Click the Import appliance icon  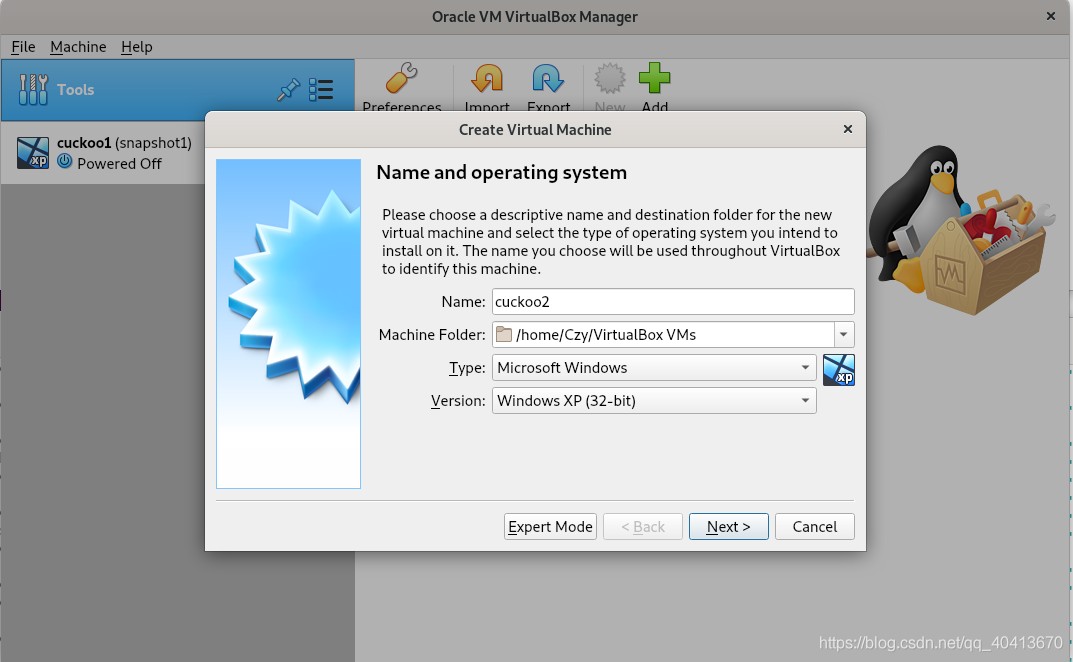tap(487, 80)
